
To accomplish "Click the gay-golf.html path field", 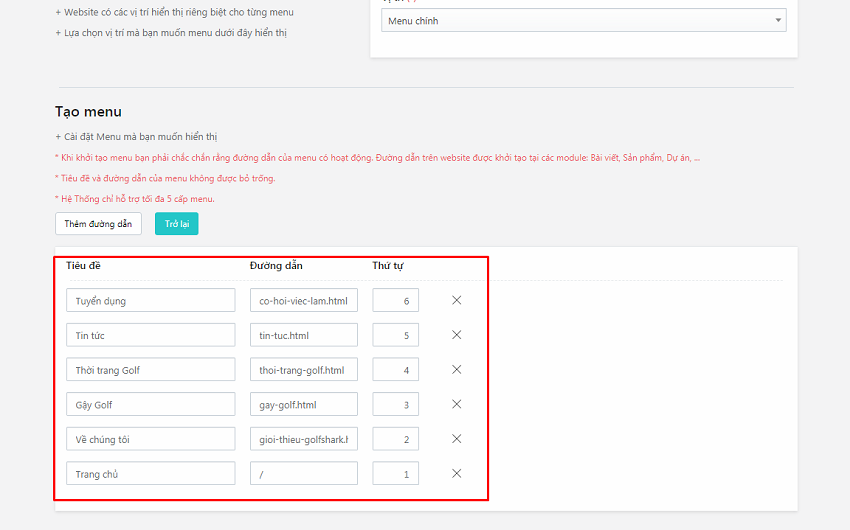I will click(x=303, y=405).
